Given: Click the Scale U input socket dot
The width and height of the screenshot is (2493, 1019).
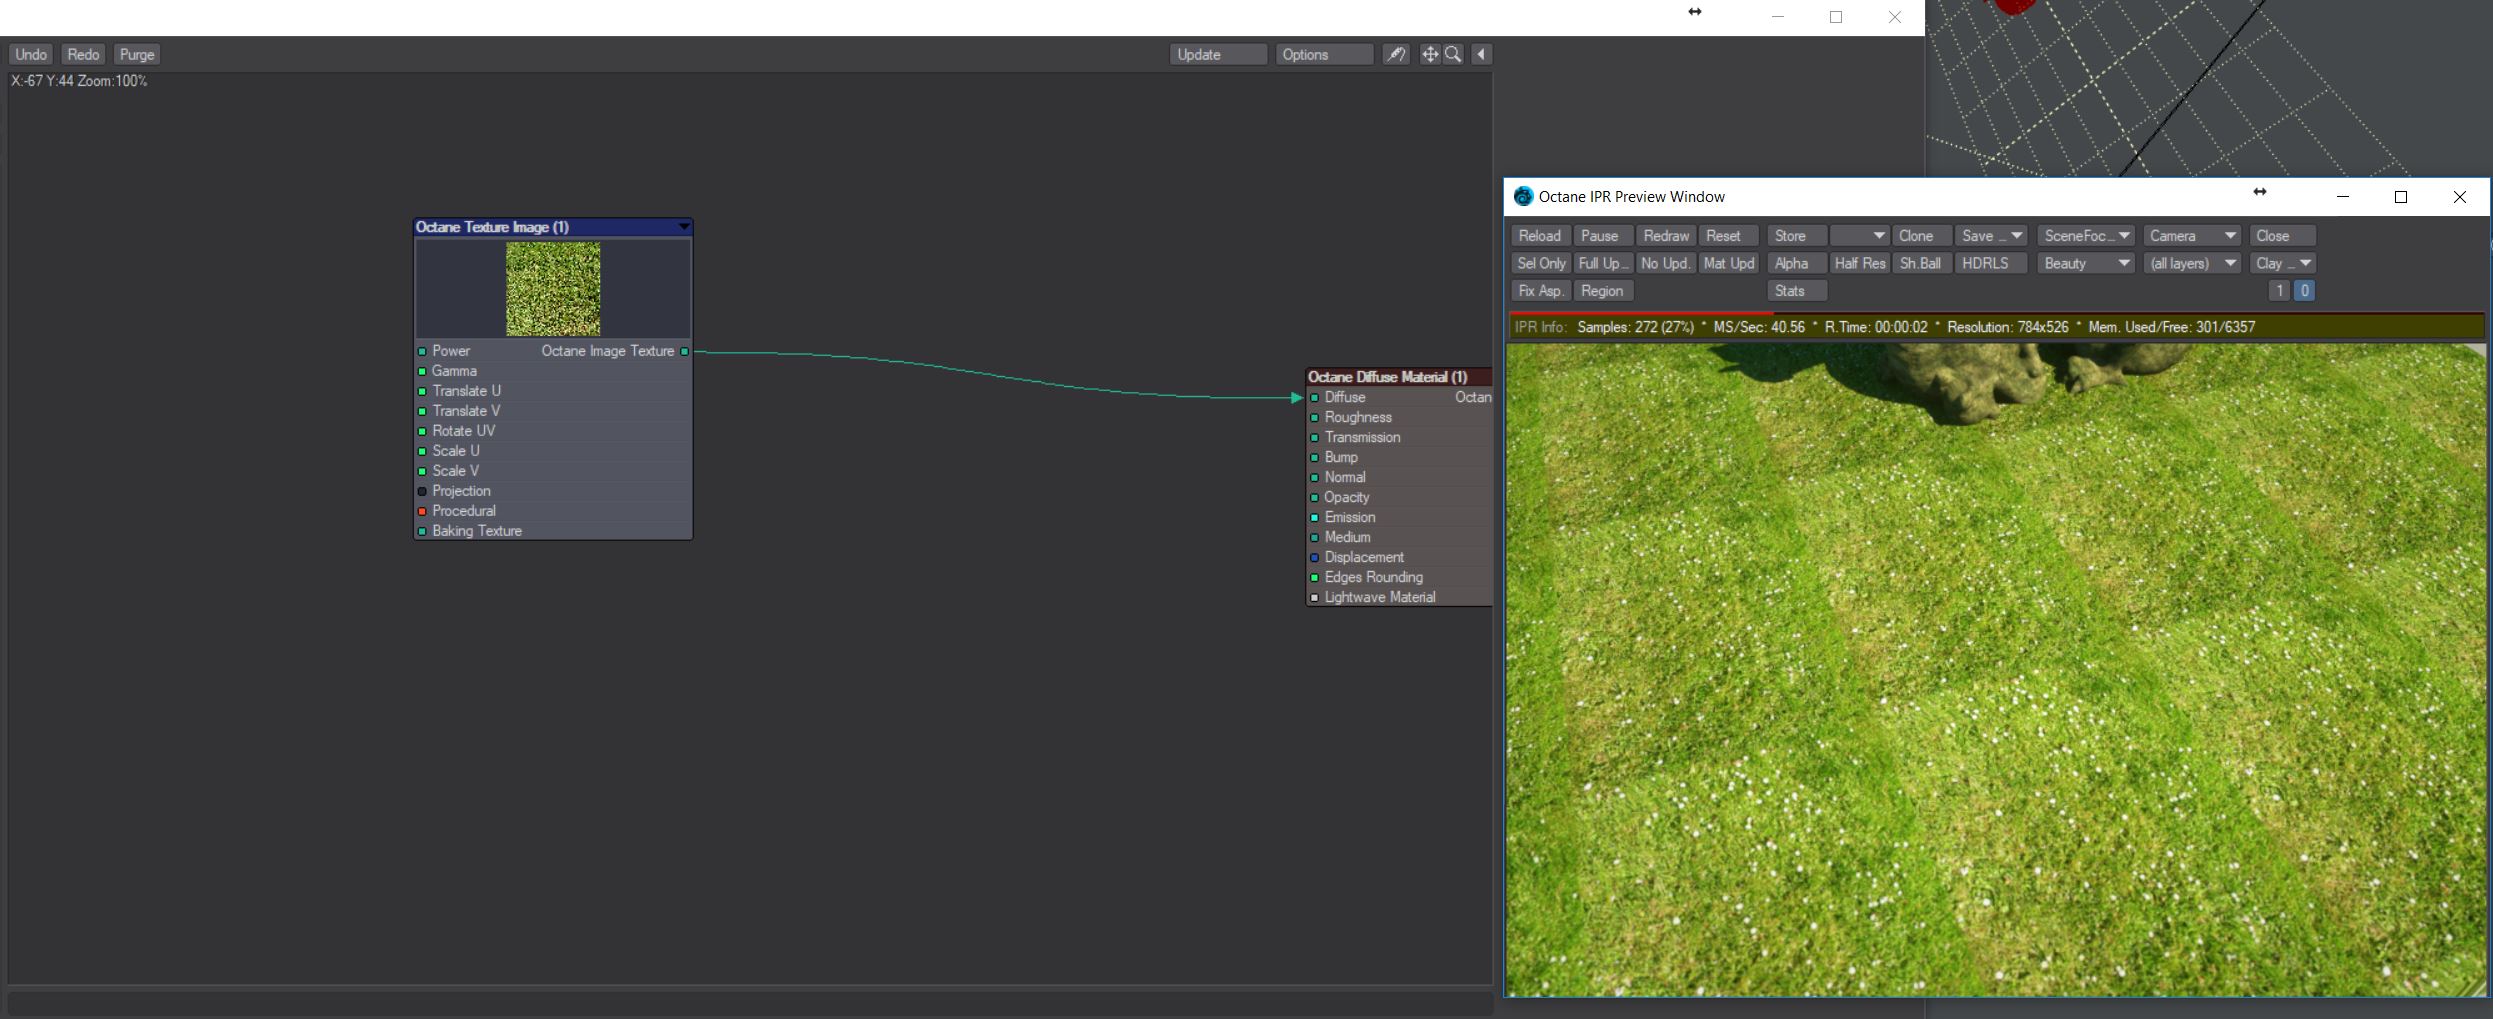Looking at the screenshot, I should pos(422,452).
